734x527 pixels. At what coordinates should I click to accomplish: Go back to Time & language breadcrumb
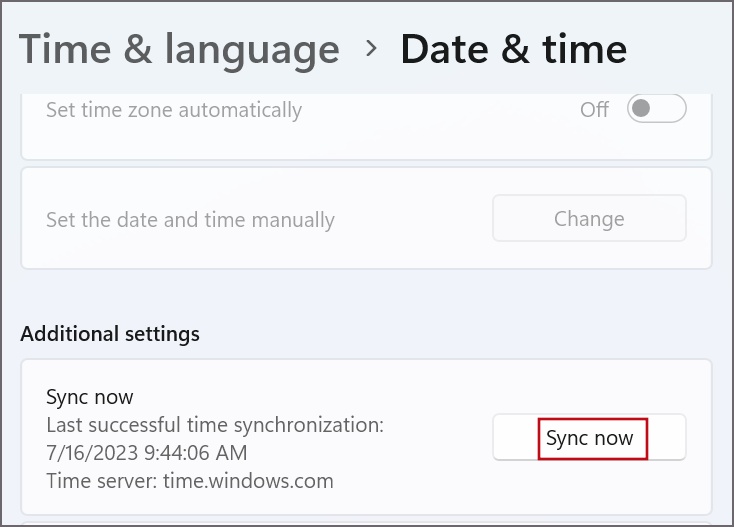coord(179,51)
